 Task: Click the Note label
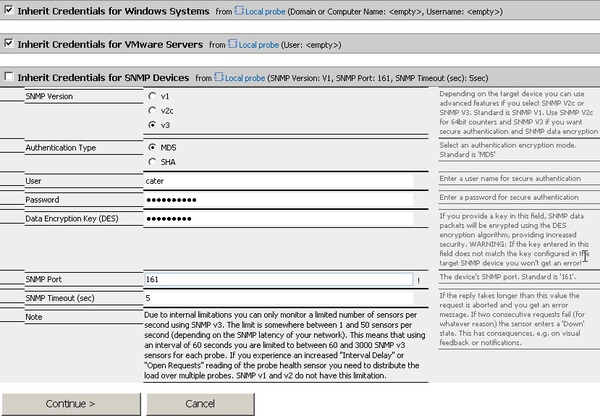[34, 317]
